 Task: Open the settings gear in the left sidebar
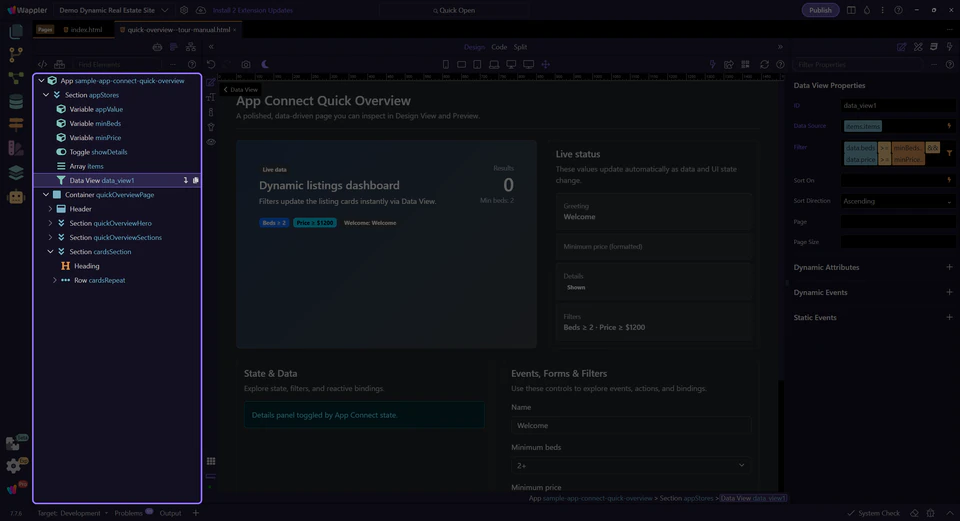pos(13,466)
